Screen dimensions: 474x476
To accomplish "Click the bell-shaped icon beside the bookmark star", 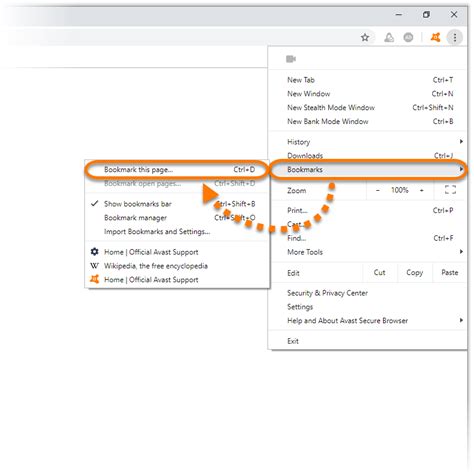I will [389, 37].
